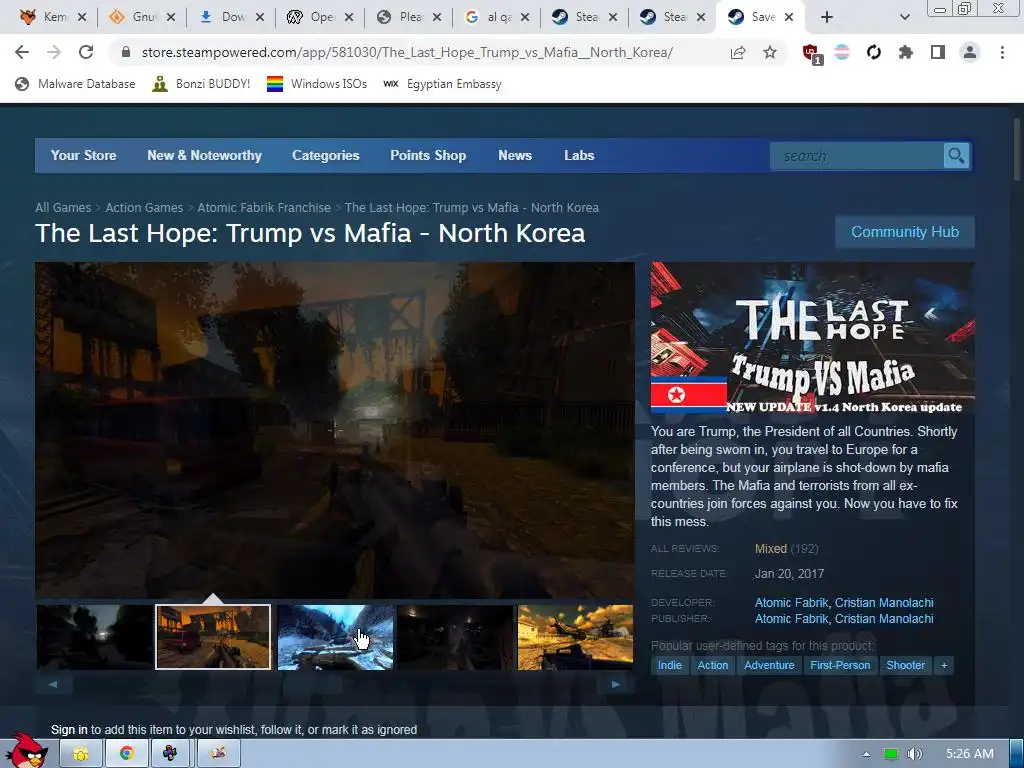The height and width of the screenshot is (768, 1024).
Task: Select the helicopter screenshot thumbnail
Action: click(x=575, y=637)
